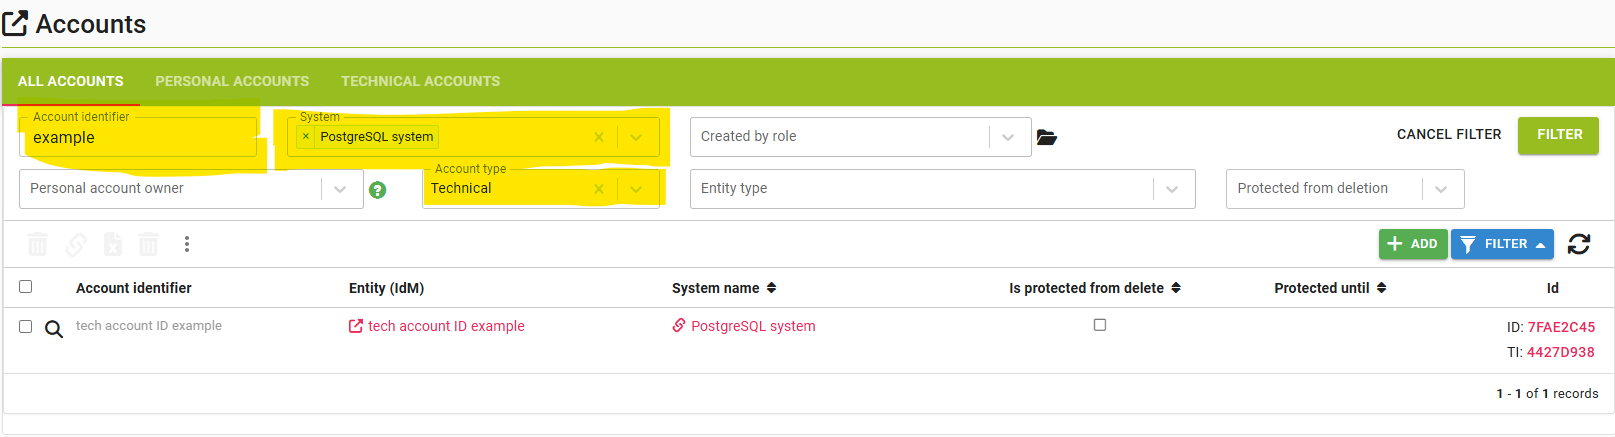Open the Entity type dropdown

1172,189
